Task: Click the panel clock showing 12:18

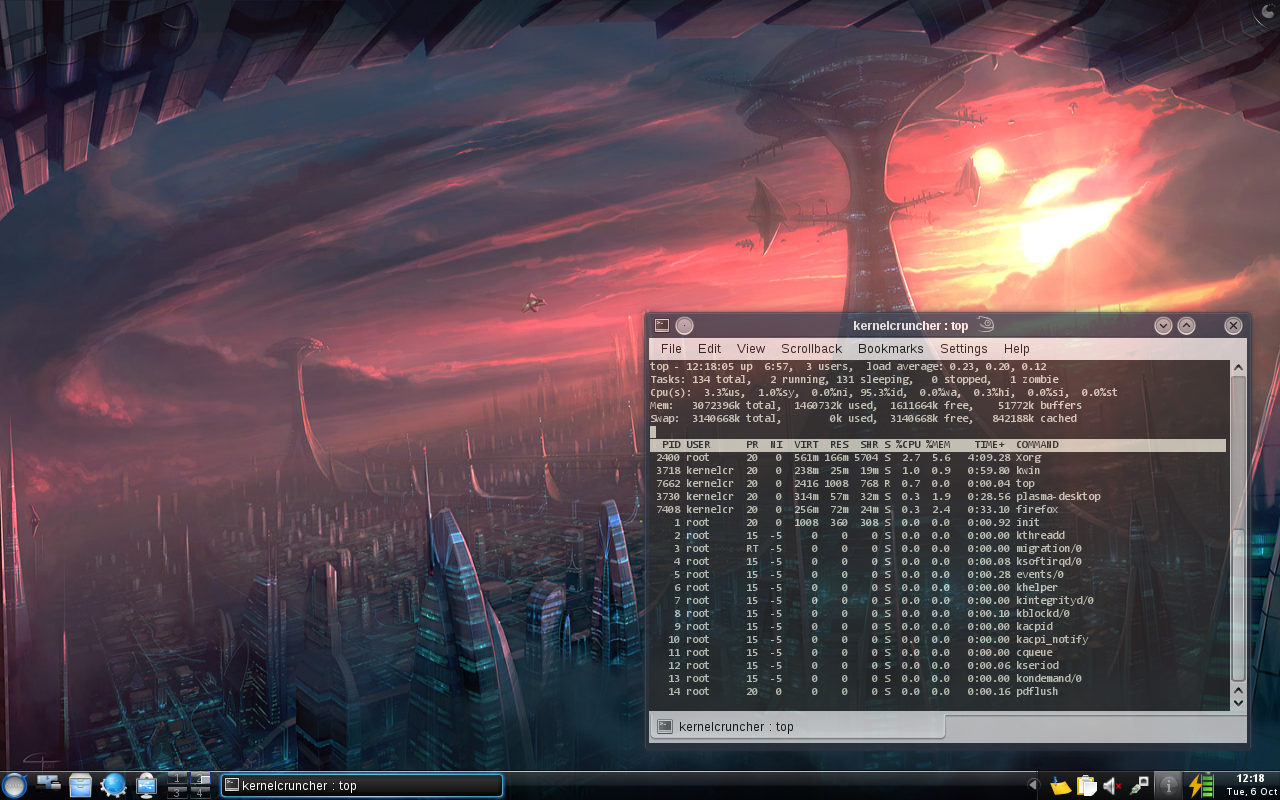Action: (x=1249, y=785)
